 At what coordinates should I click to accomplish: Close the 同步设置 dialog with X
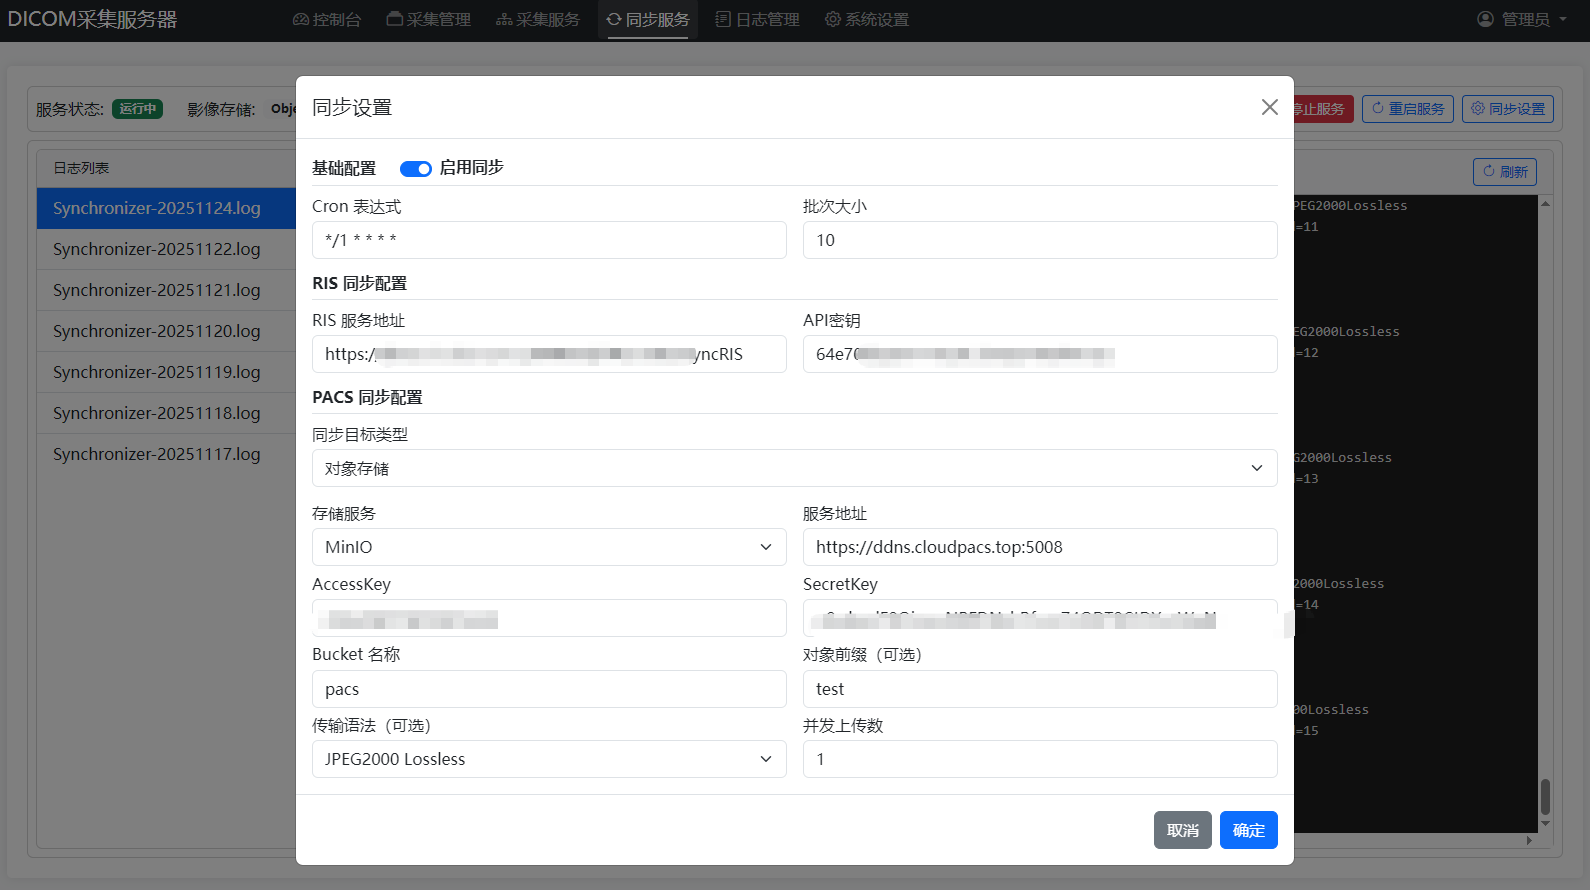click(1269, 107)
